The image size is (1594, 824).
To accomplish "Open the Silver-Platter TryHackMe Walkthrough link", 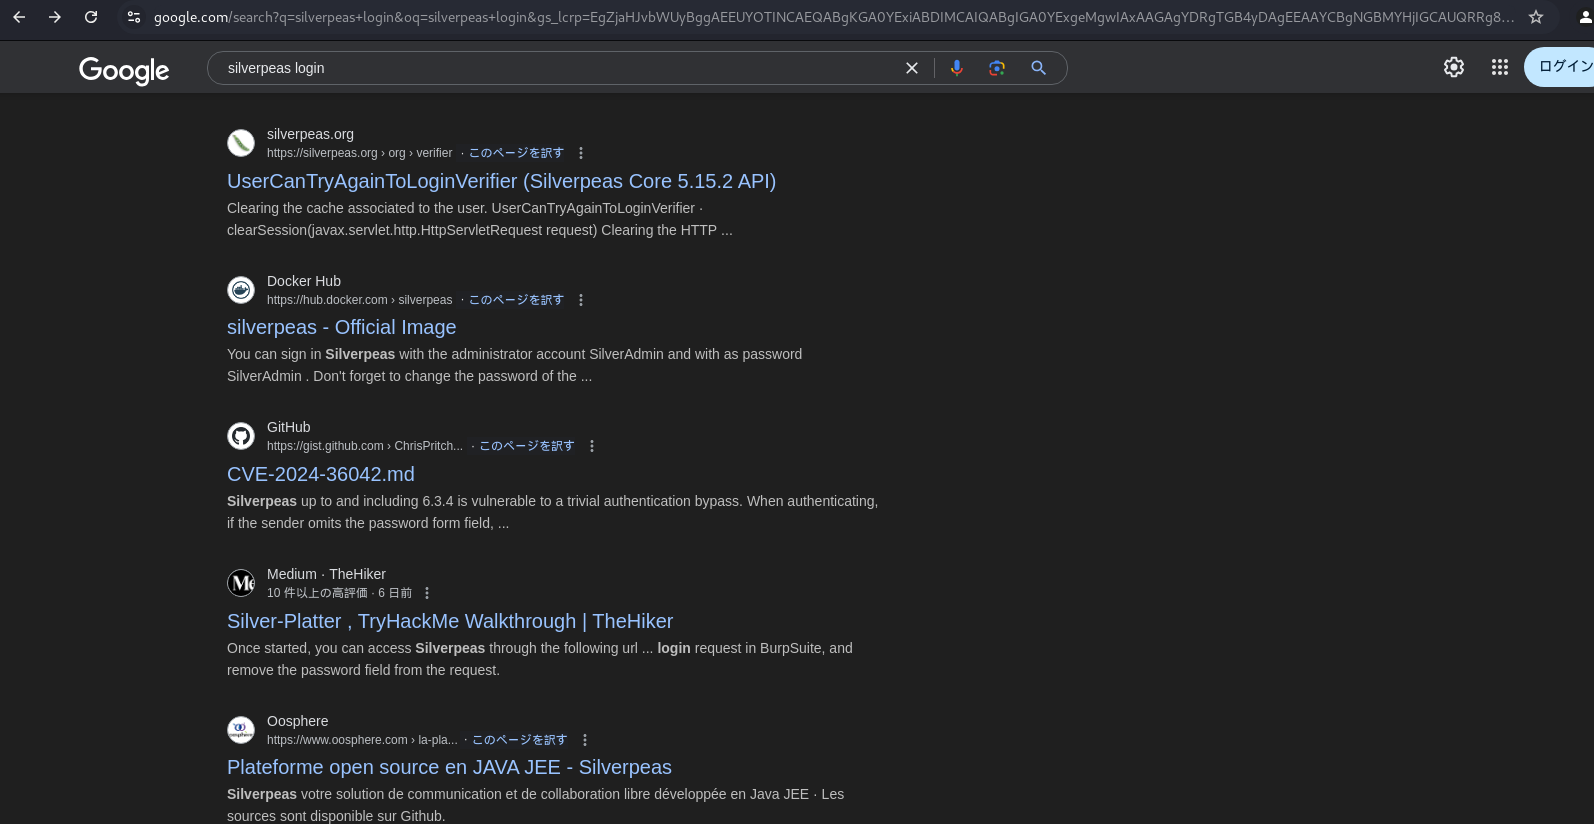I will pyautogui.click(x=450, y=621).
